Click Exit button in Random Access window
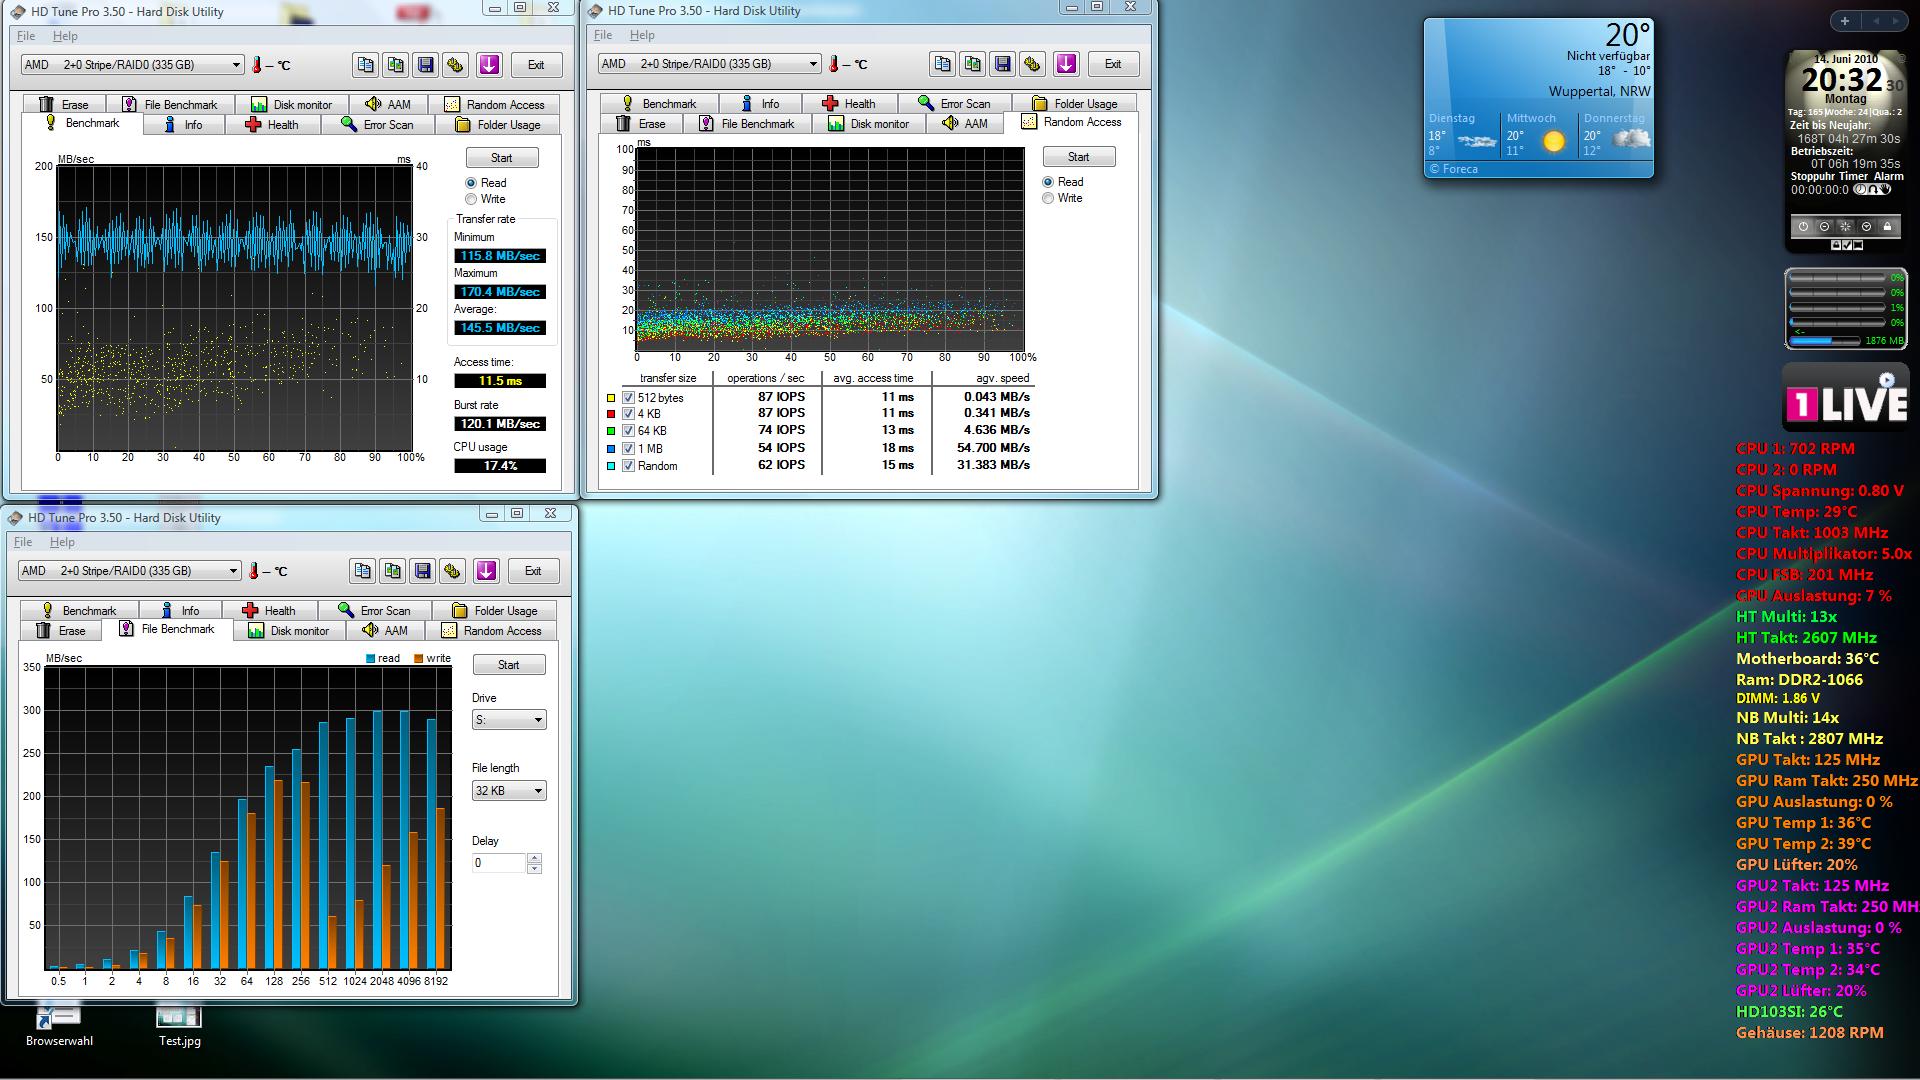This screenshot has height=1080, width=1920. [x=1112, y=64]
